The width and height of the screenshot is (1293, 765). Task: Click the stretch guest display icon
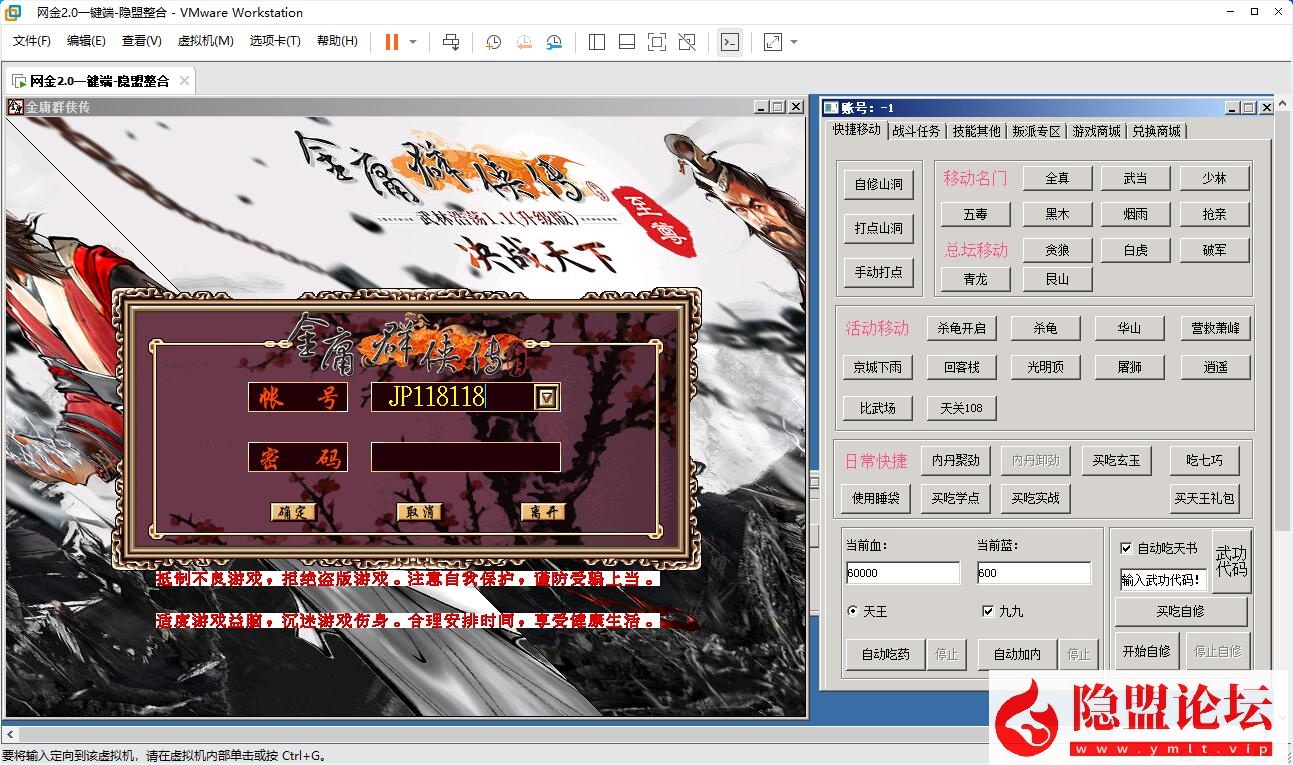click(x=773, y=42)
